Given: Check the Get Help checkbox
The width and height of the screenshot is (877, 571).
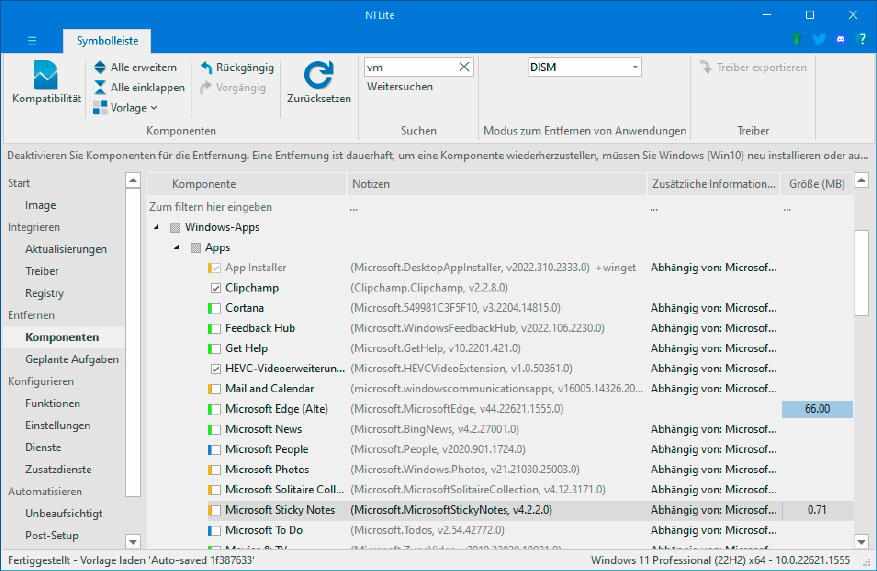Looking at the screenshot, I should tap(215, 348).
